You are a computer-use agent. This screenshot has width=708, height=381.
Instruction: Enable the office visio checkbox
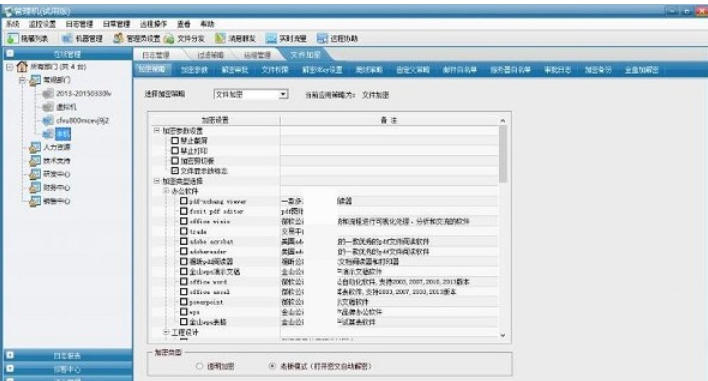pos(184,221)
